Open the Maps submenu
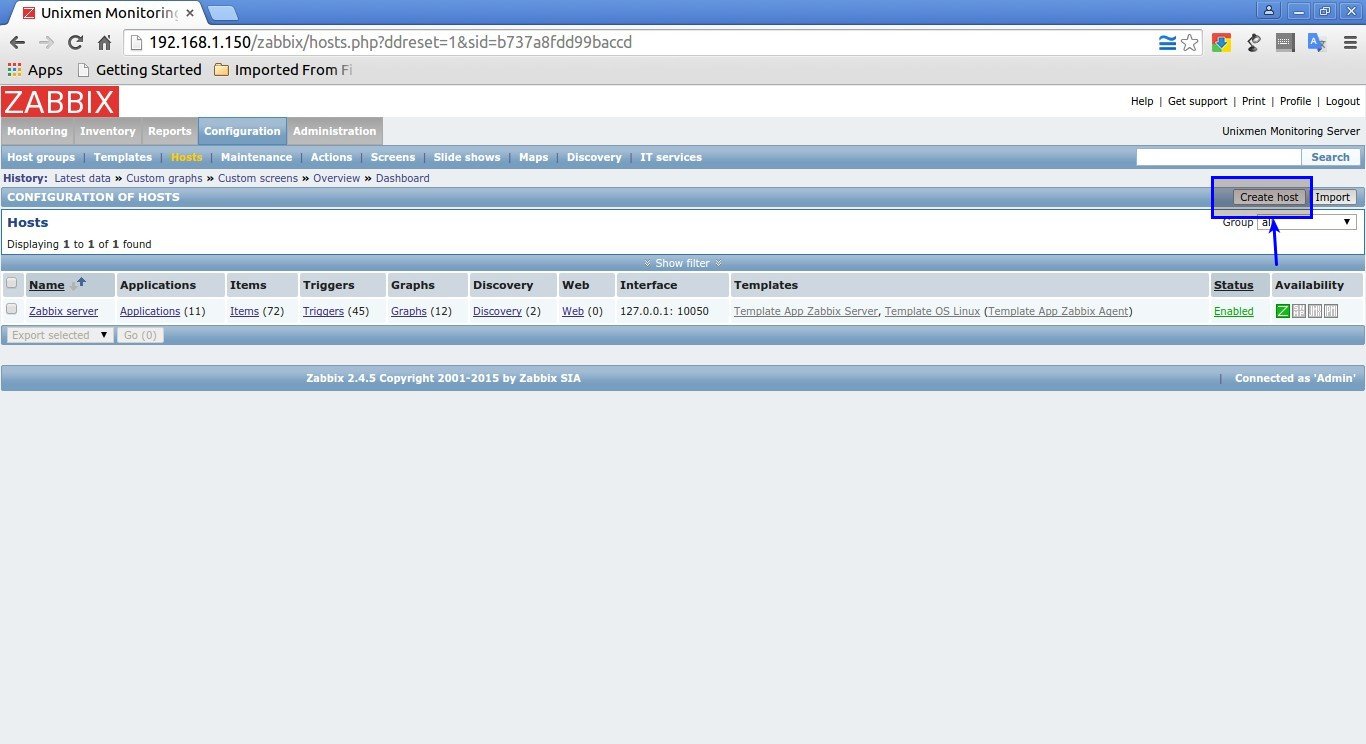Image resolution: width=1366 pixels, height=744 pixels. [x=534, y=157]
